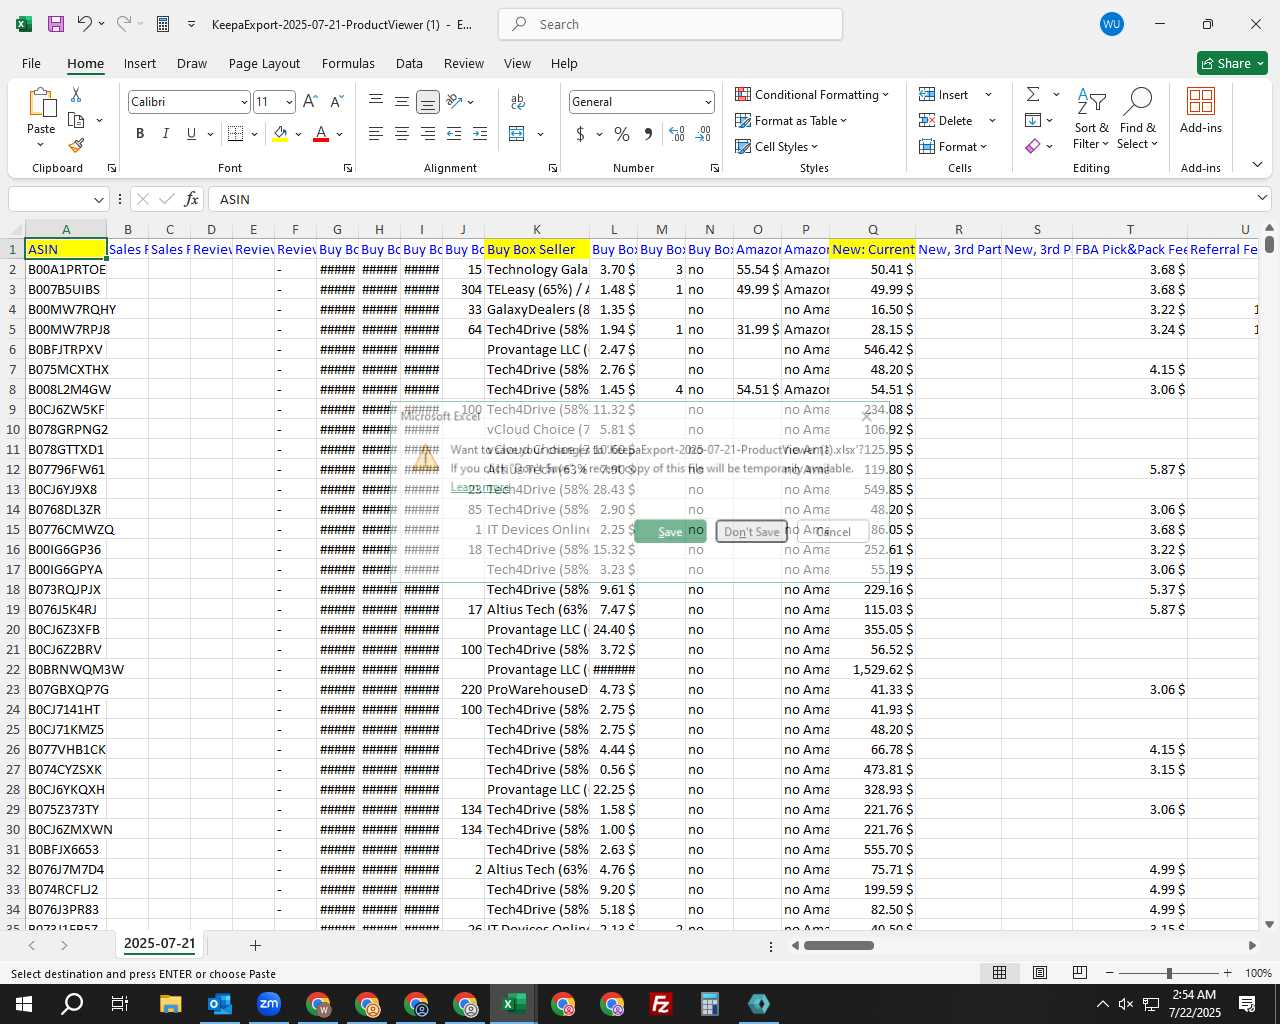Open the Add-ins icon

tap(1201, 110)
